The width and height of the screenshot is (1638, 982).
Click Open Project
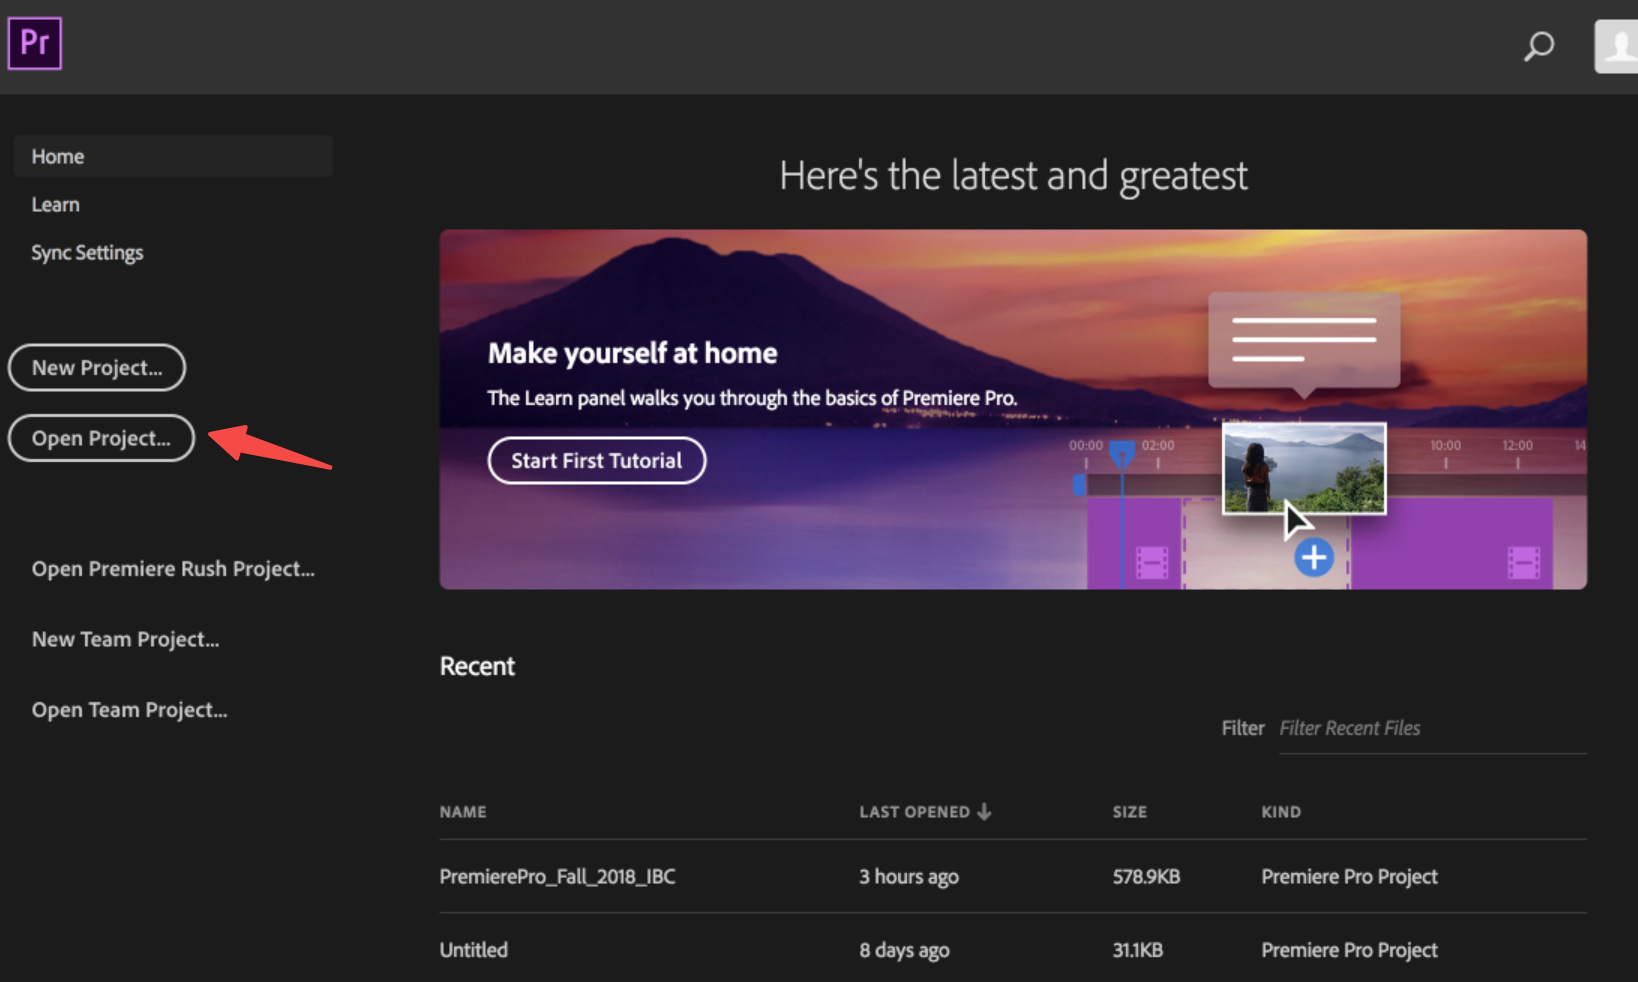pos(100,438)
